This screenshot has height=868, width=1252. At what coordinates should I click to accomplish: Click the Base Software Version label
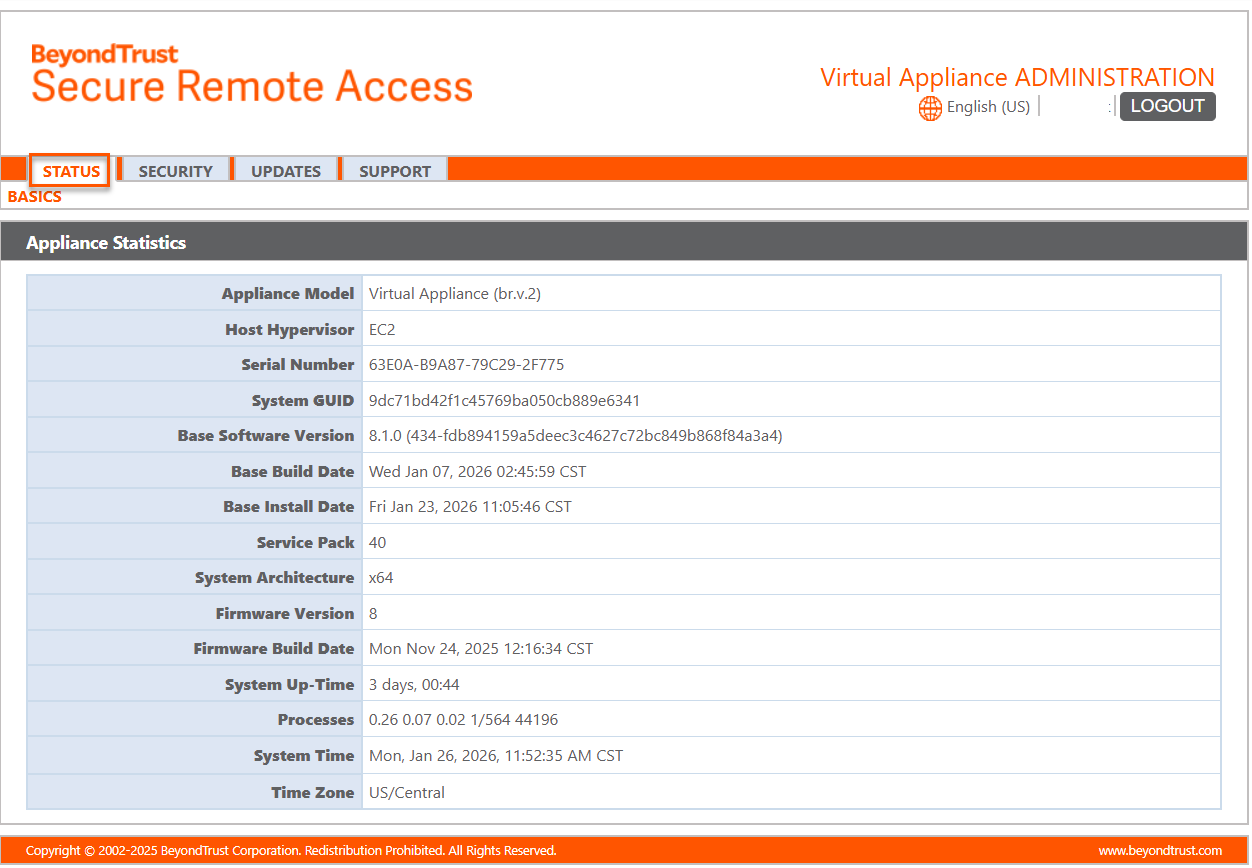pyautogui.click(x=266, y=436)
